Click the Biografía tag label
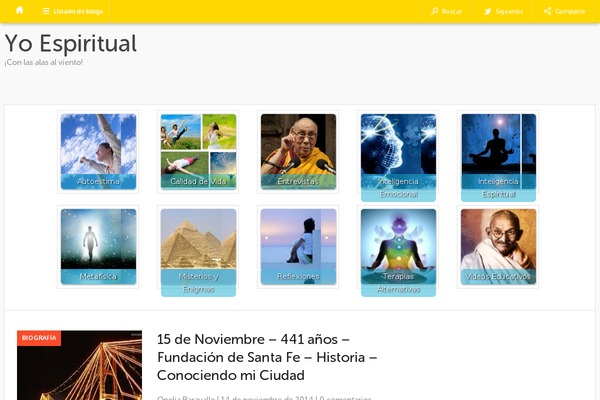This screenshot has height=400, width=600. (39, 338)
